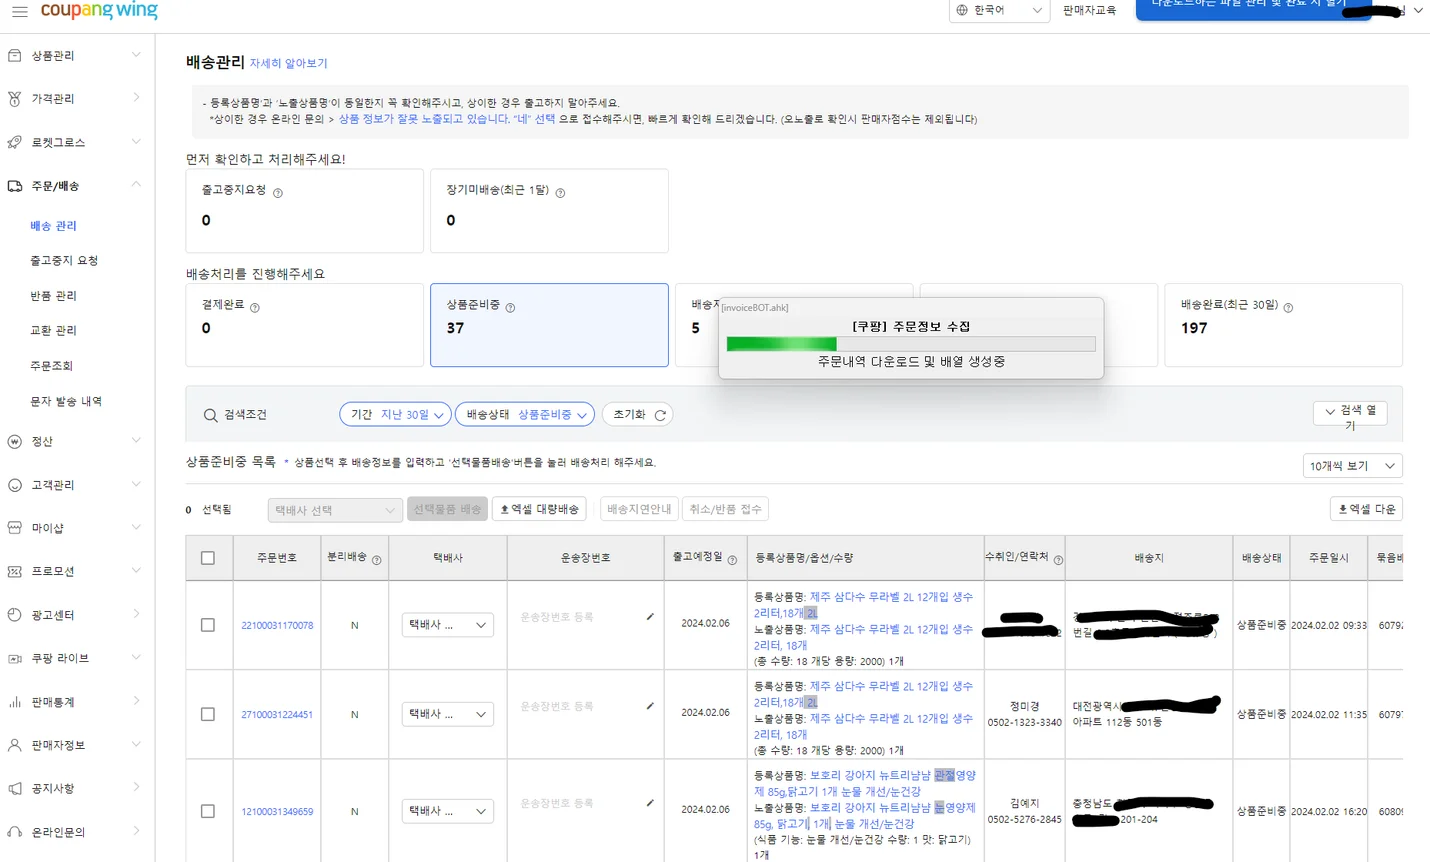Click the 판매자교육 link in header

click(1089, 10)
